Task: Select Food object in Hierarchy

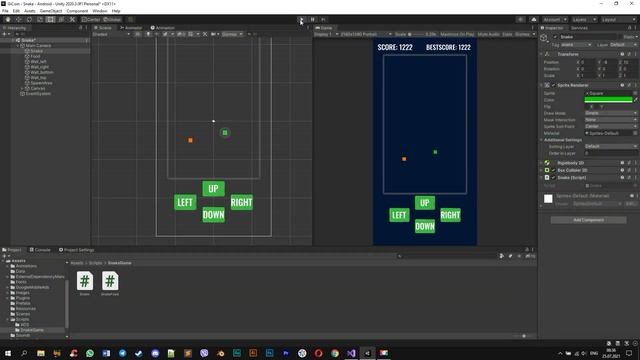Action: 36,56
